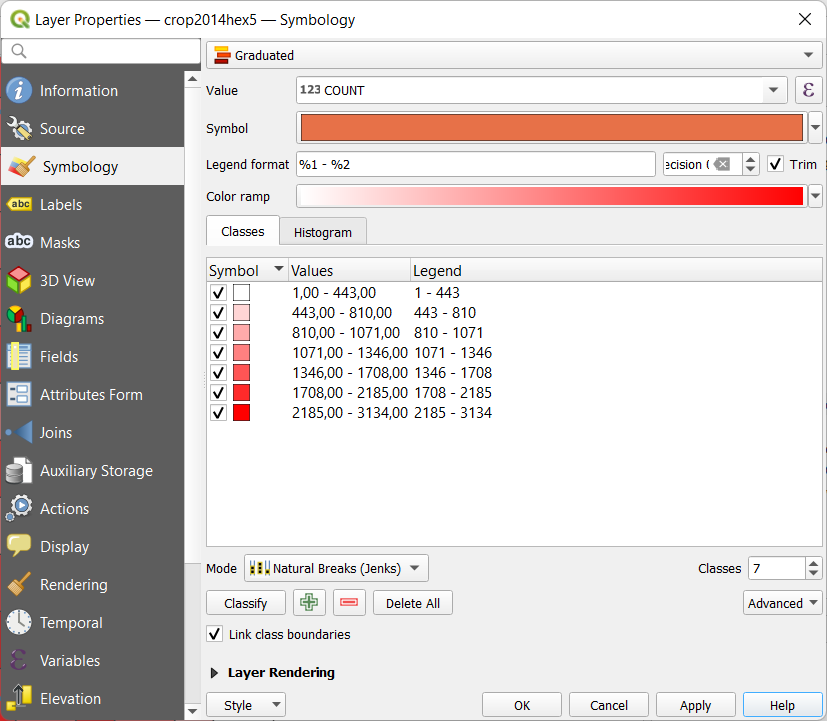Toggle the Trim checkbox

point(775,164)
